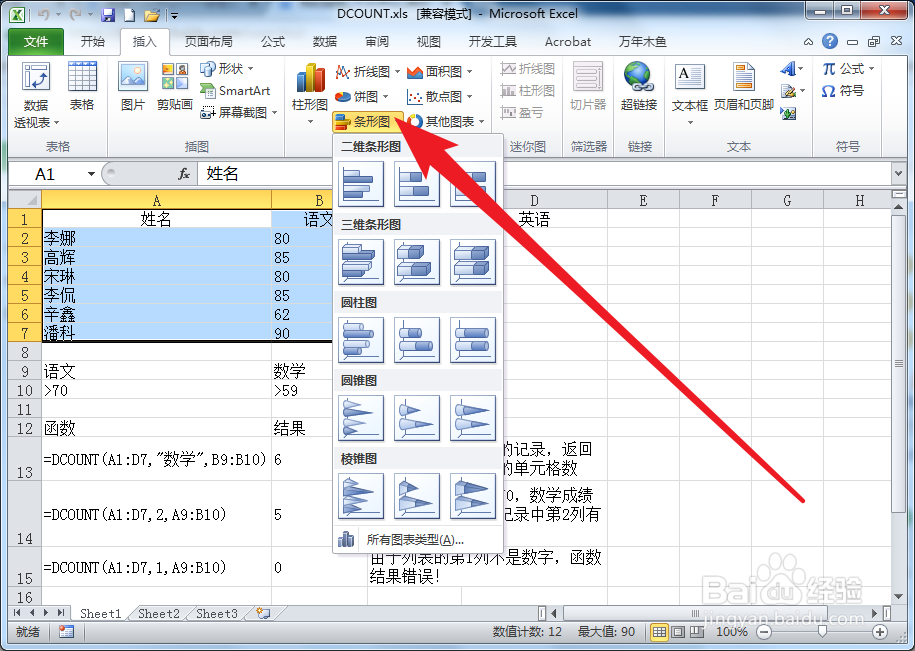Select the Sheet2 worksheet tab

coord(157,614)
